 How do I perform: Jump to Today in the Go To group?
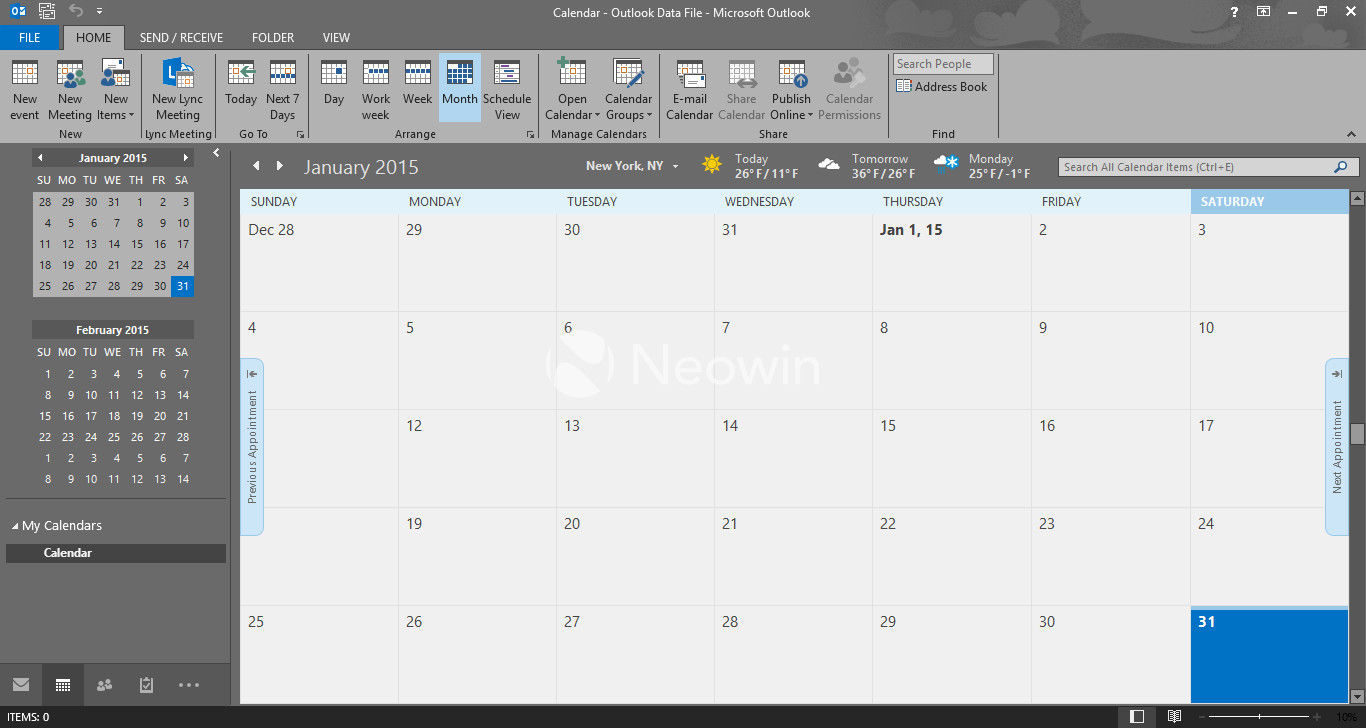tap(241, 89)
